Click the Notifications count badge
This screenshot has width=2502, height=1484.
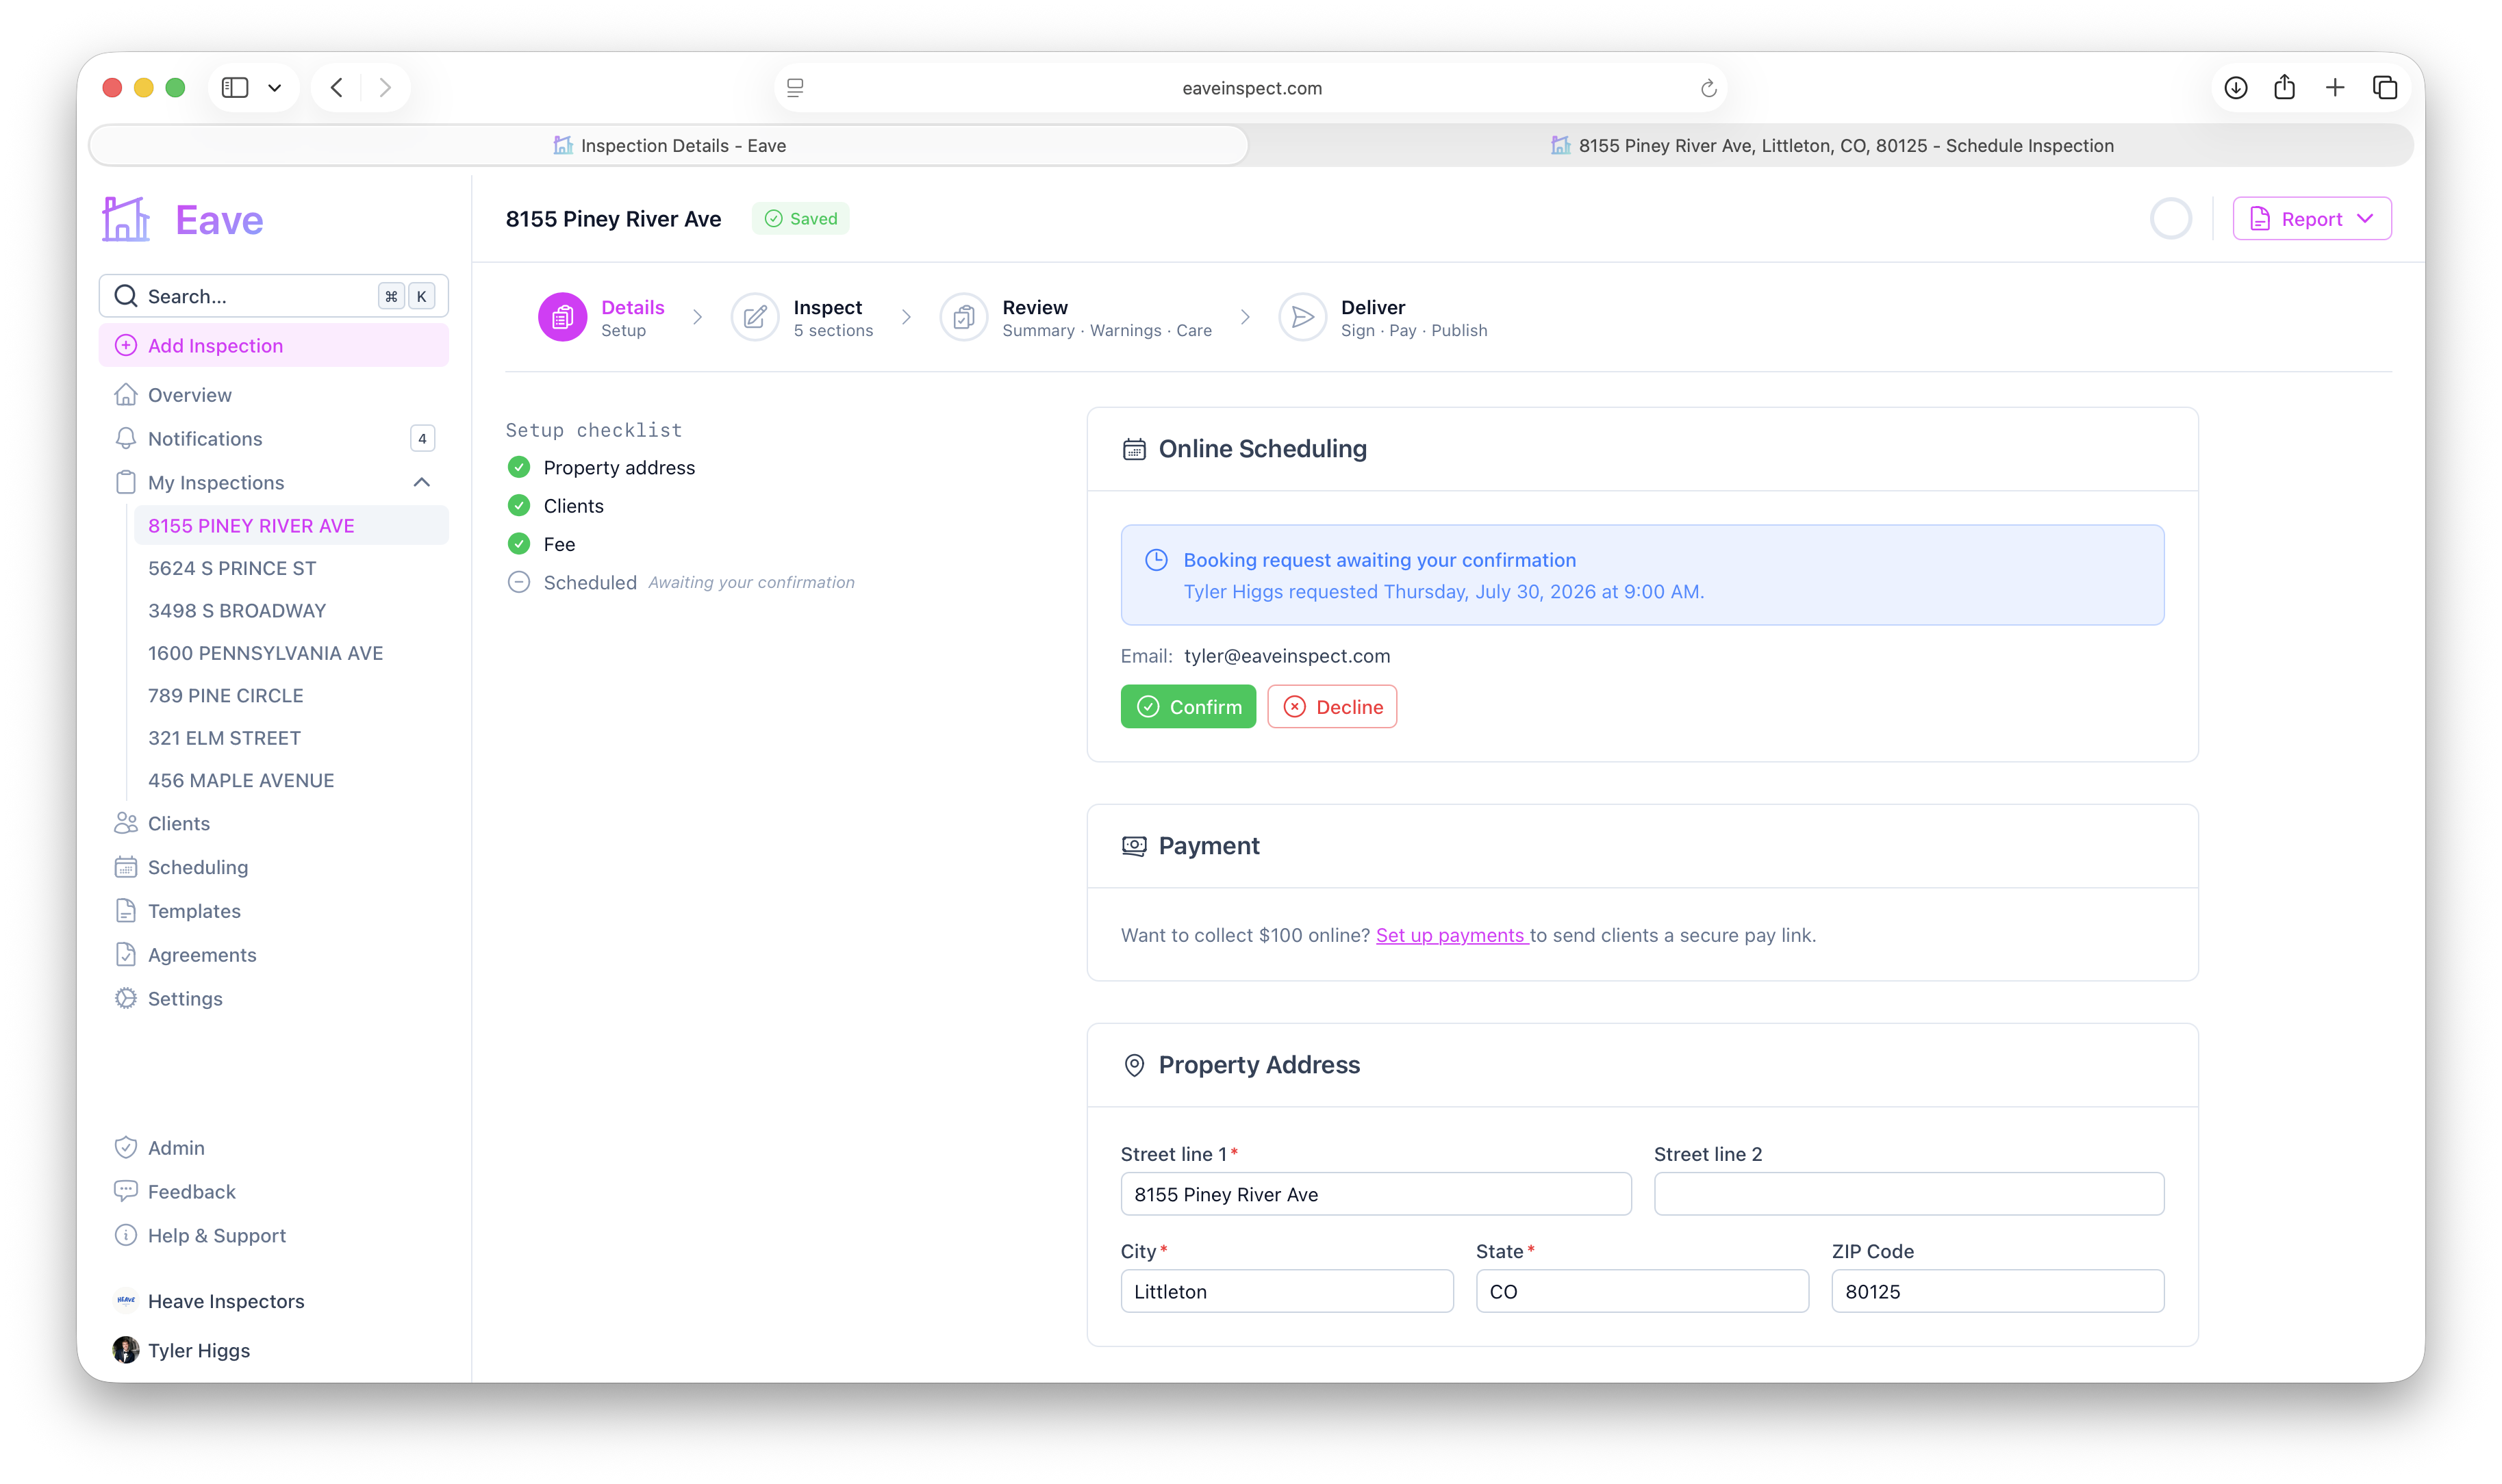coord(422,439)
